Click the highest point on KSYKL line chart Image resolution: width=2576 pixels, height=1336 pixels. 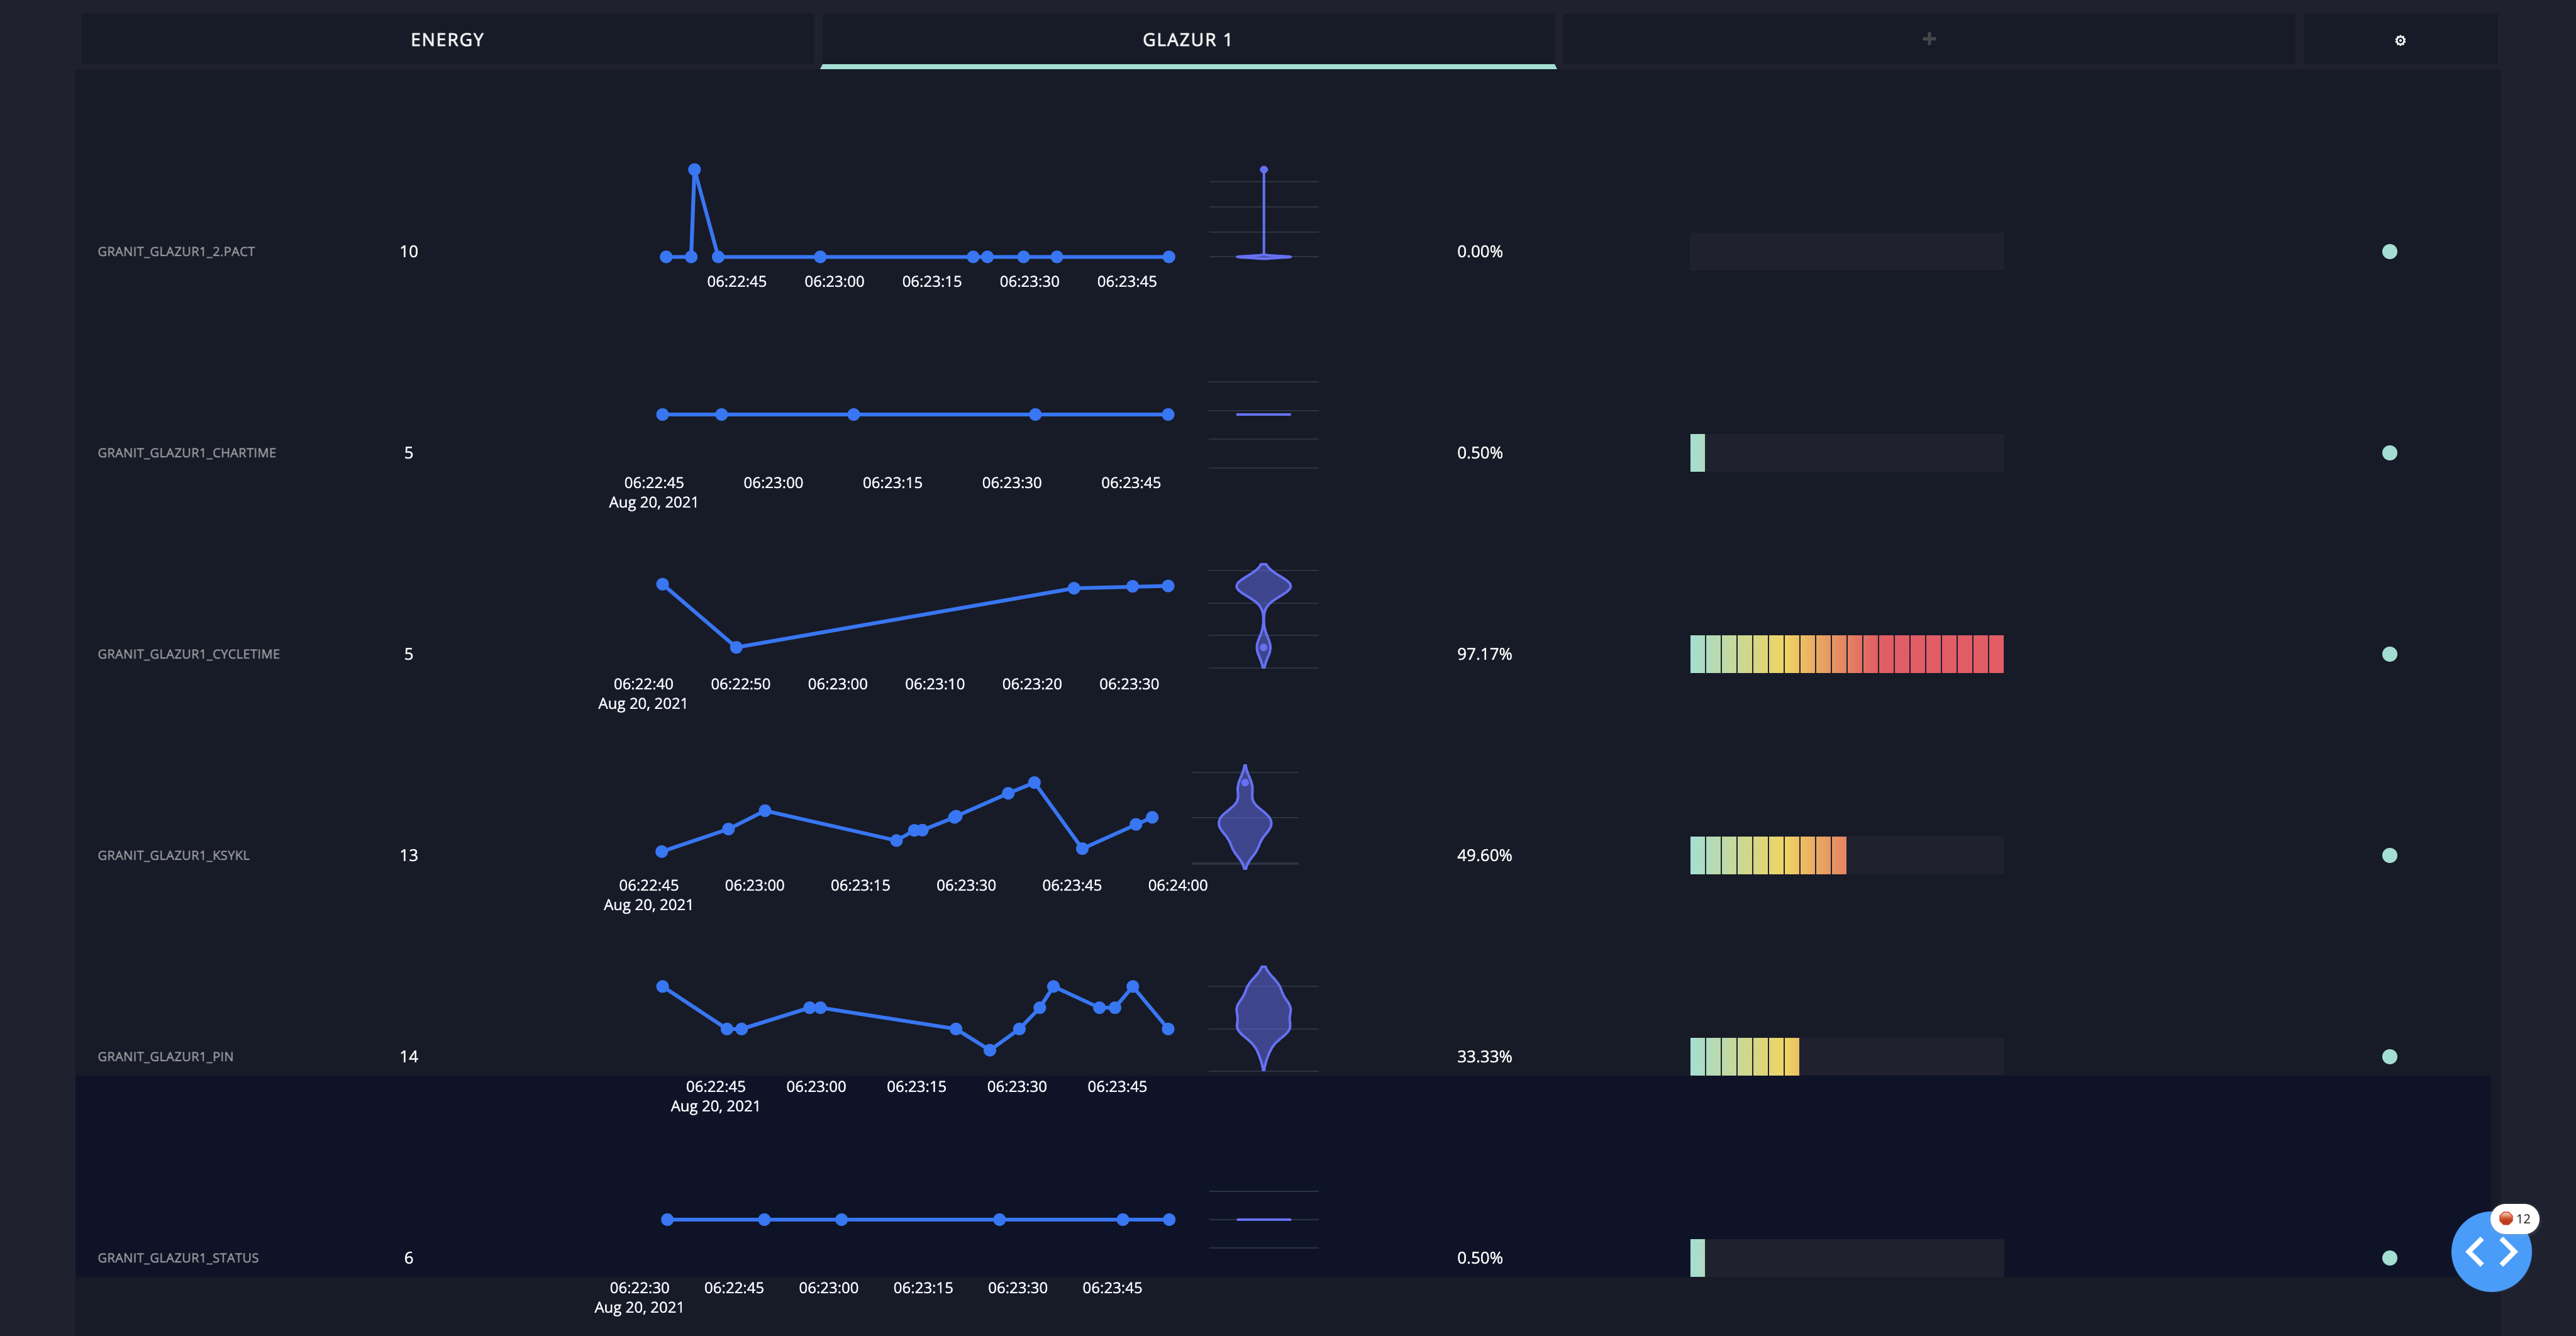pos(1034,782)
